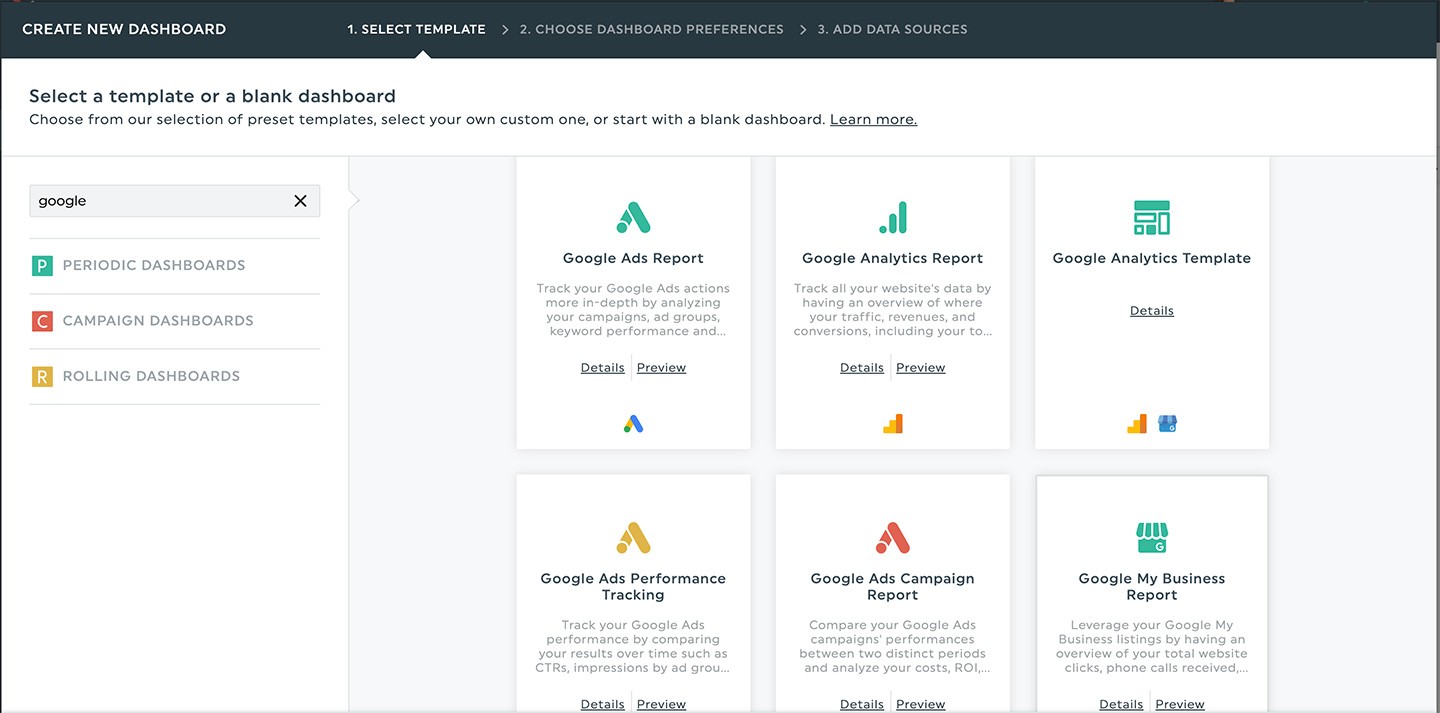Open the Learn more link
Screen dimensions: 1440x713
pyautogui.click(x=873, y=119)
